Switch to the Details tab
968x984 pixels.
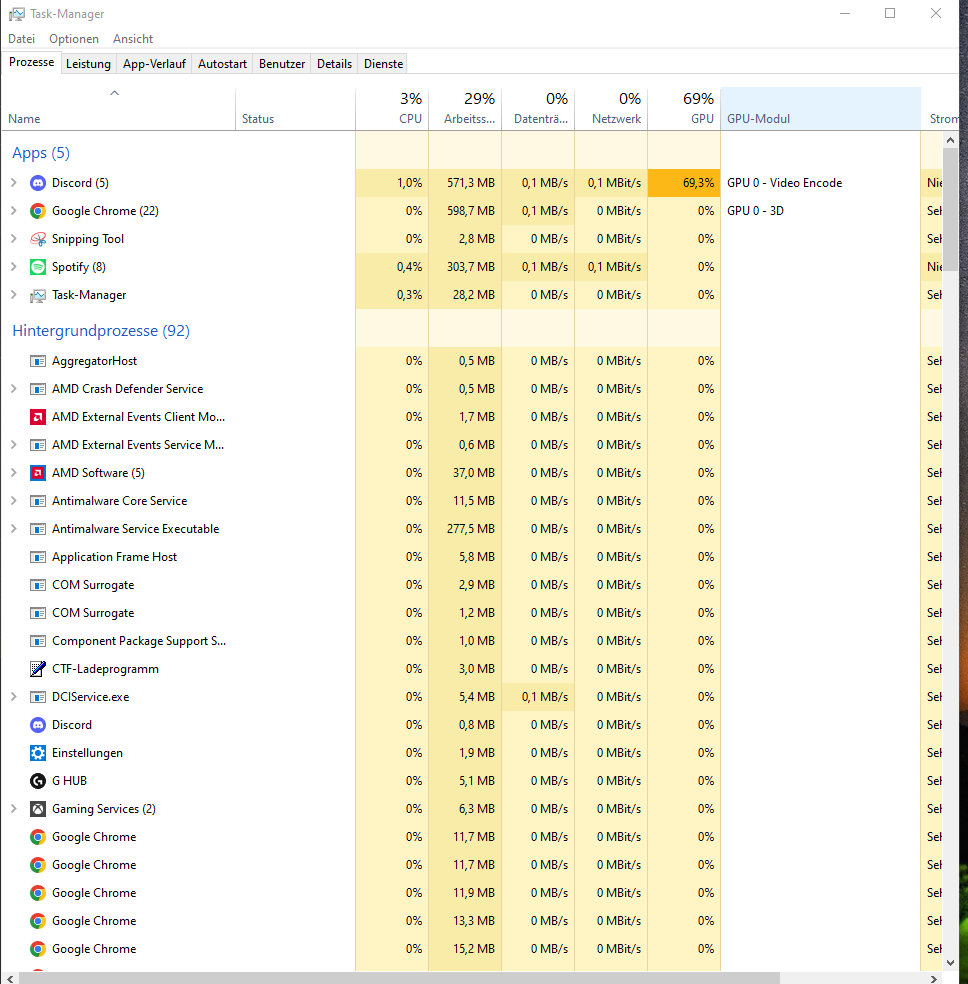334,64
